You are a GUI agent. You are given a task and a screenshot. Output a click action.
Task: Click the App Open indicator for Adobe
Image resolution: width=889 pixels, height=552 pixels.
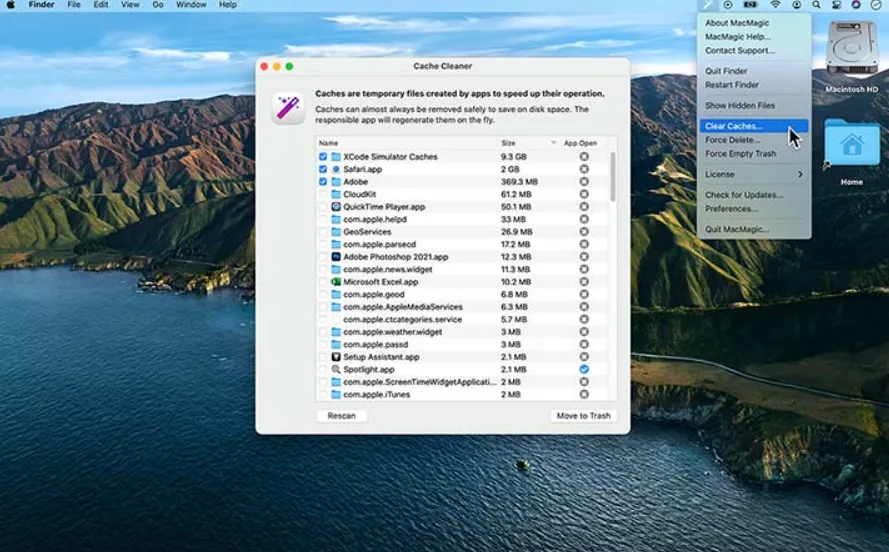(584, 181)
